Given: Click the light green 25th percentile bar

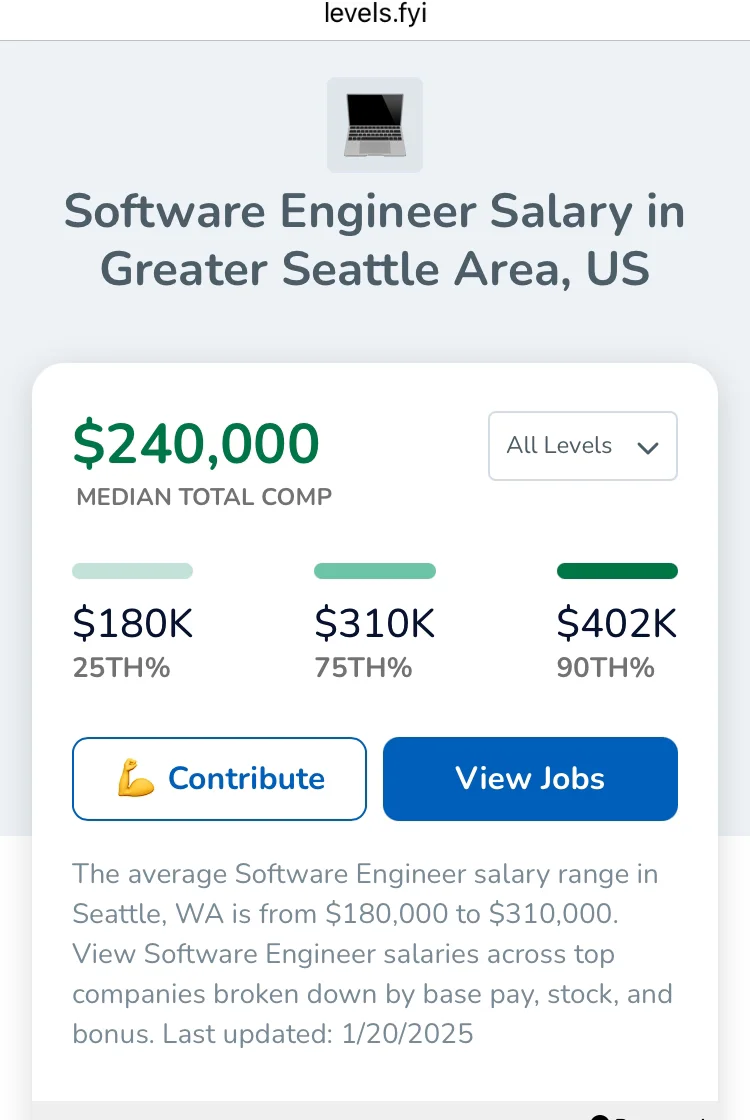Looking at the screenshot, I should point(132,571).
